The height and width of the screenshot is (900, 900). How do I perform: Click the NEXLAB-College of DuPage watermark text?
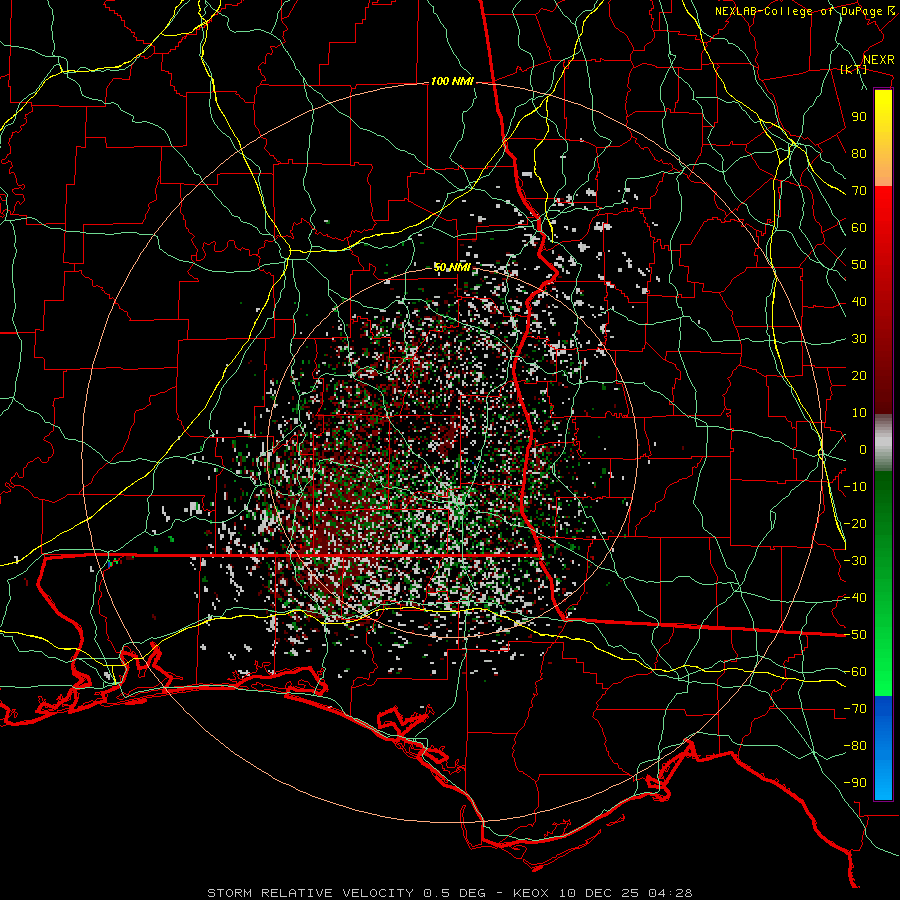click(x=805, y=11)
